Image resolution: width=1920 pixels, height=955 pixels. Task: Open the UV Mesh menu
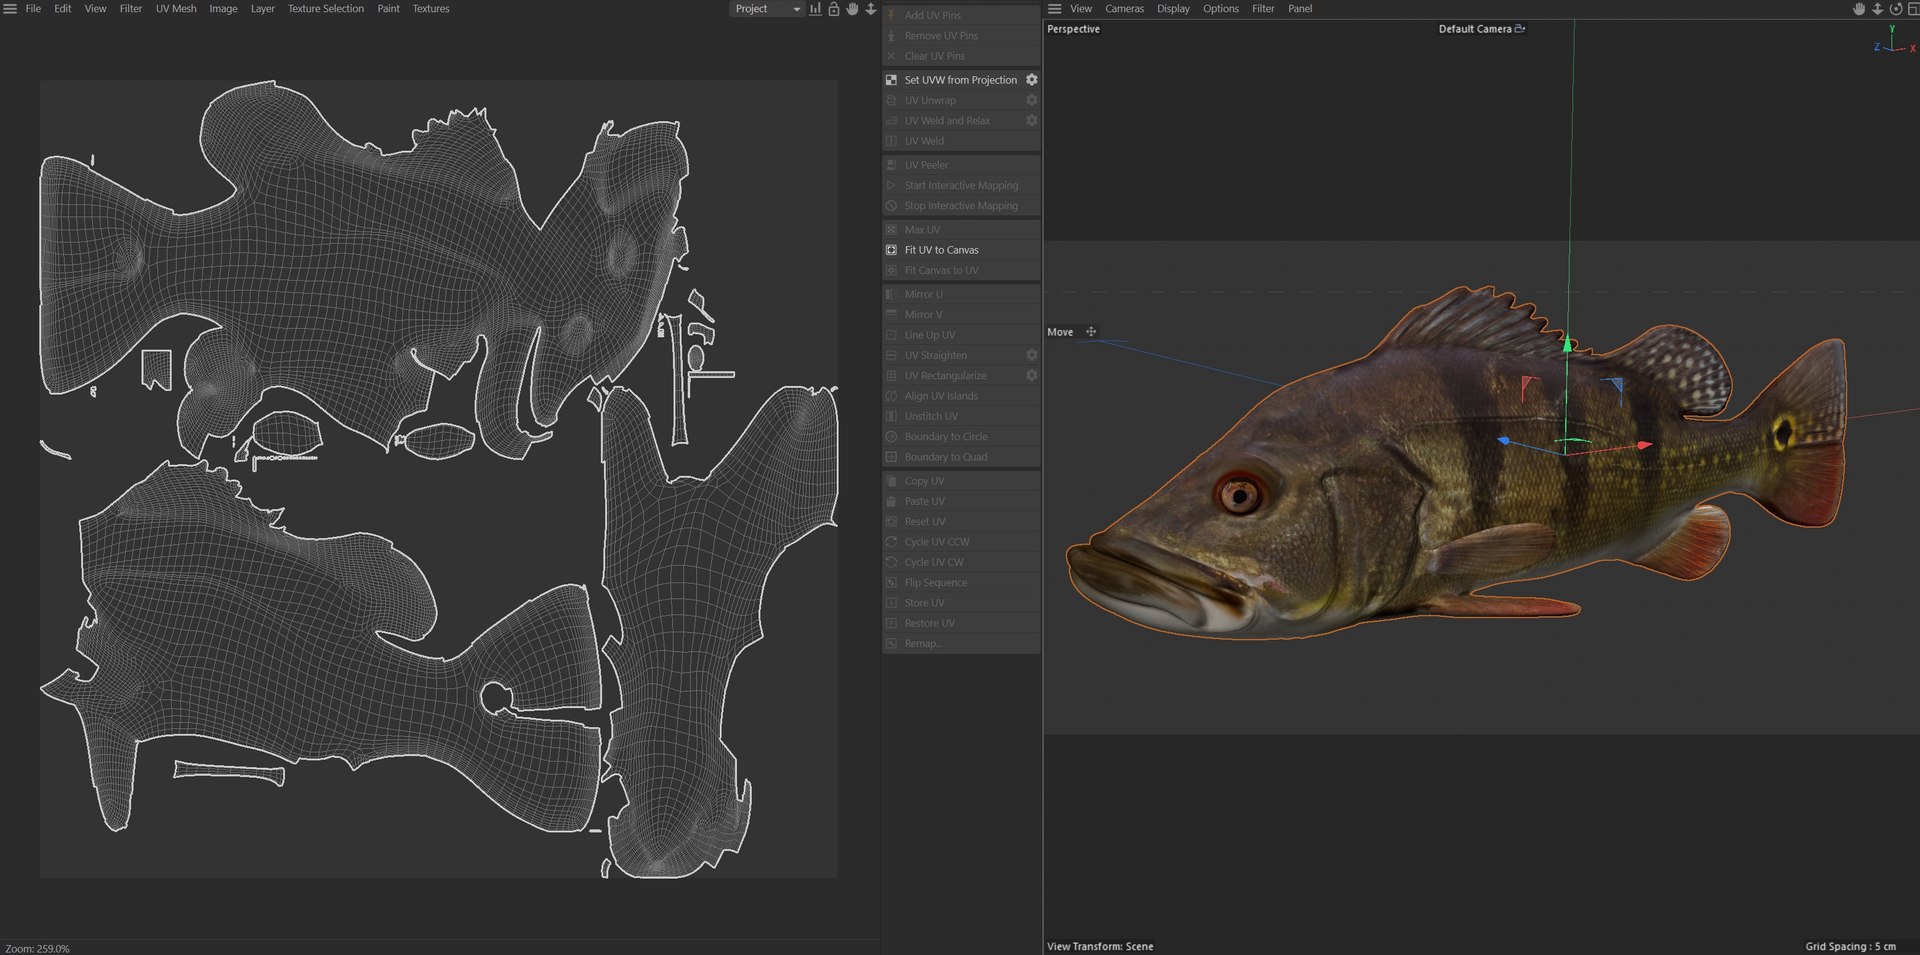[176, 9]
